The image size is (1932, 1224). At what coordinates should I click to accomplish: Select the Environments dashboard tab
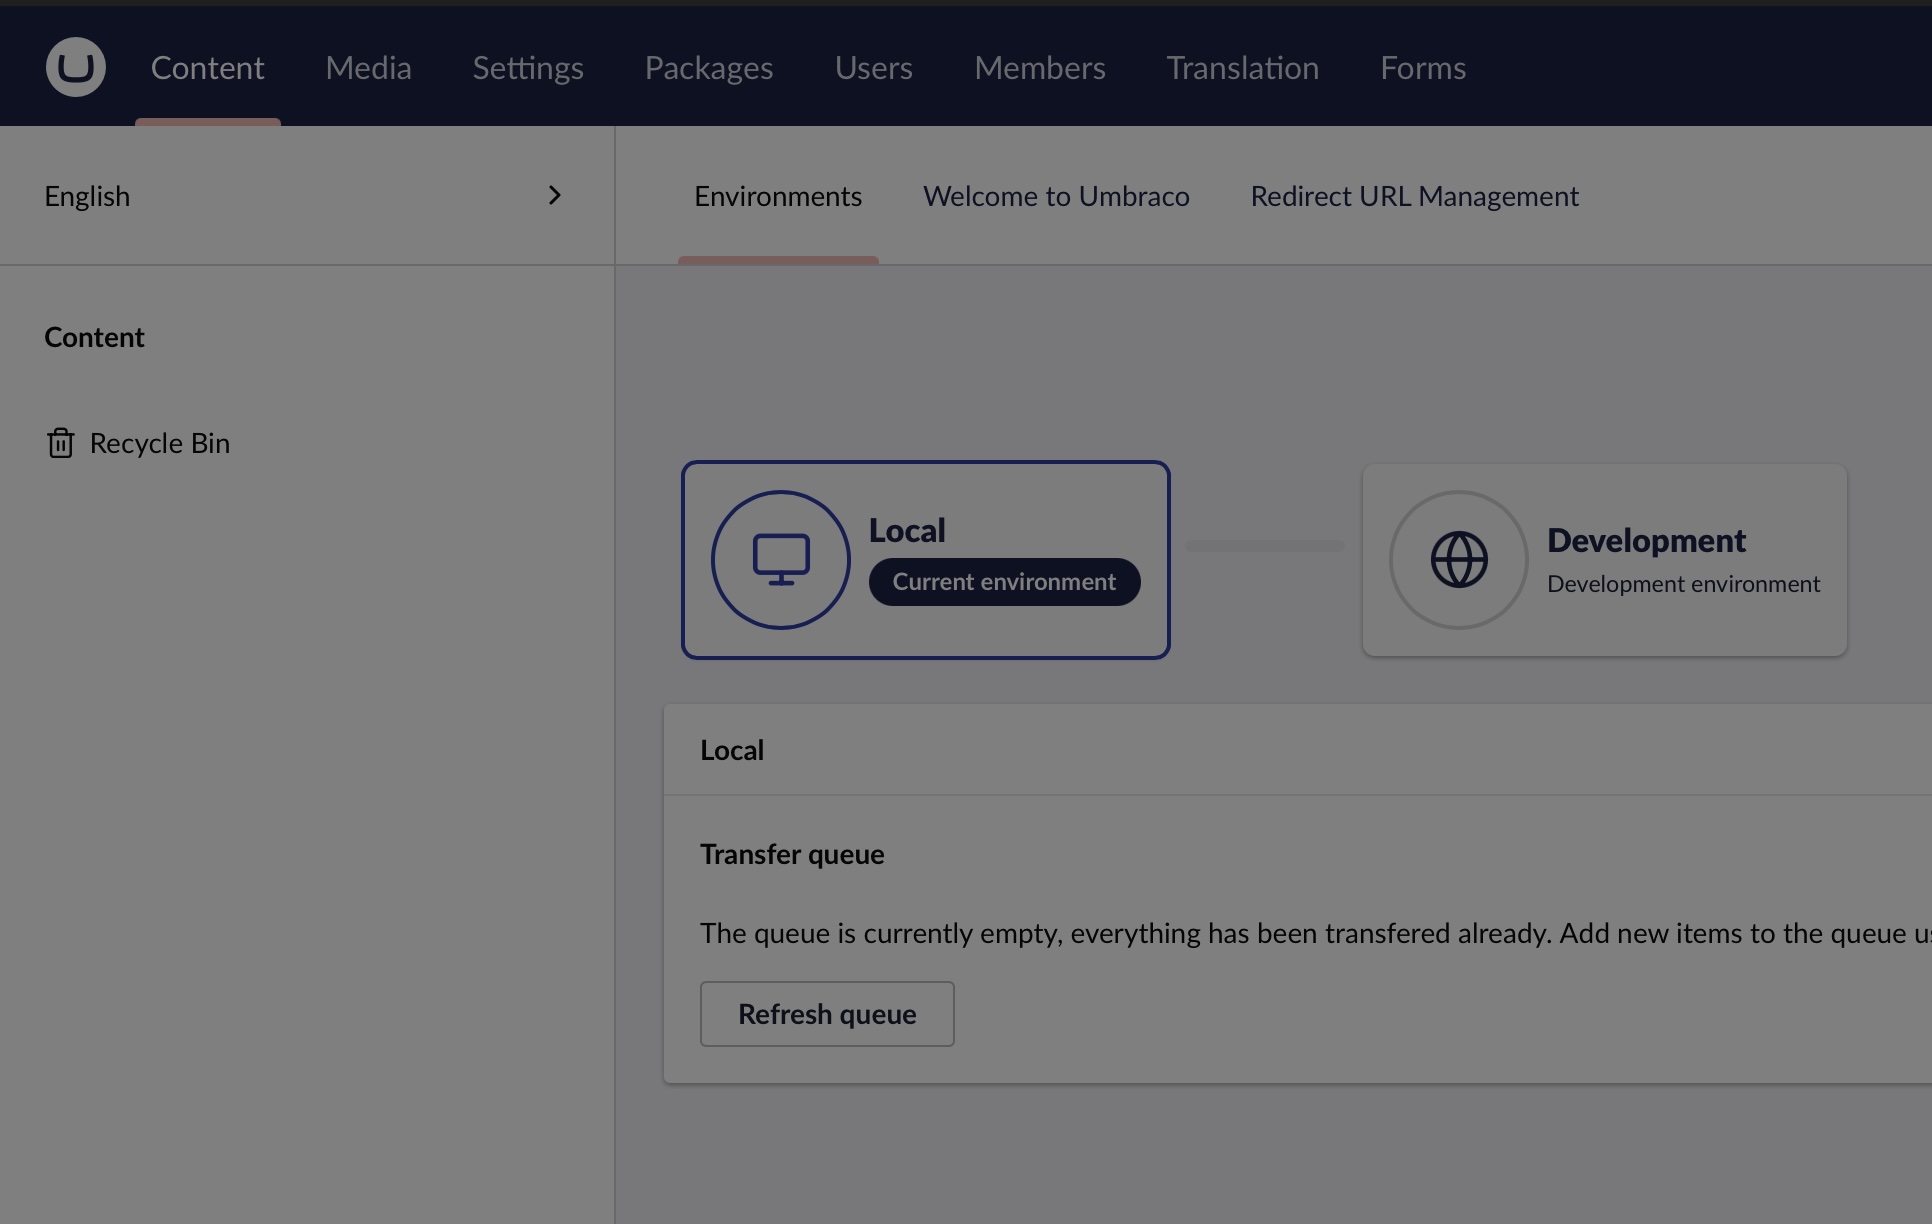(x=778, y=196)
